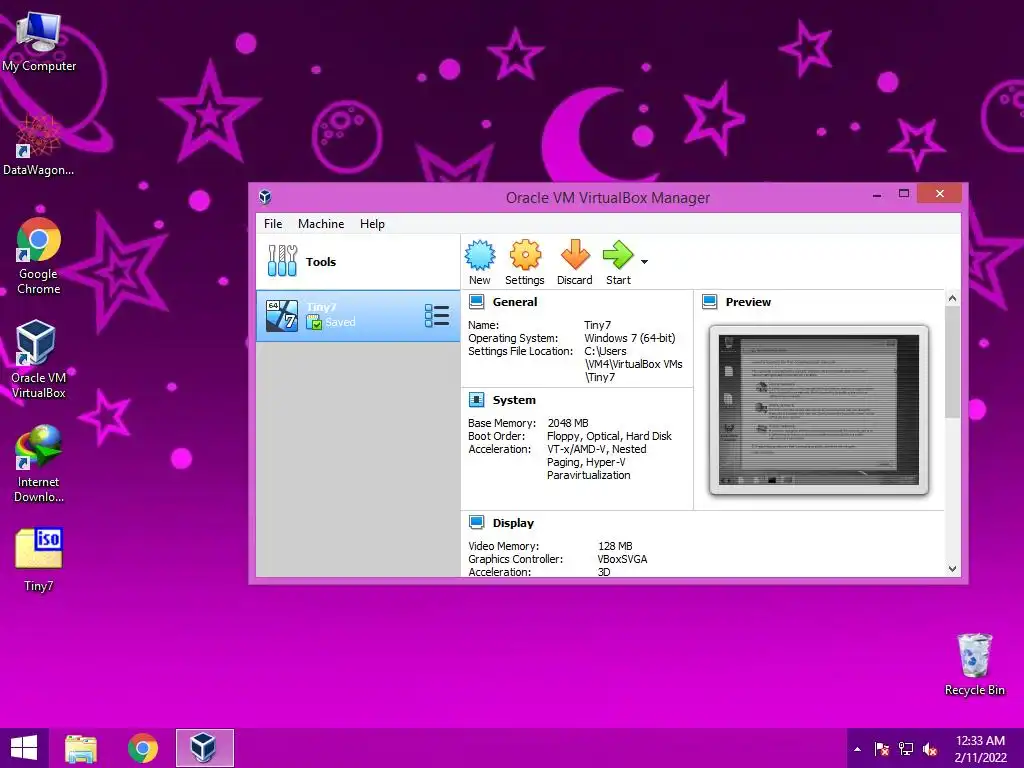
Task: Discard saved state with the orange arrow
Action: [x=575, y=255]
